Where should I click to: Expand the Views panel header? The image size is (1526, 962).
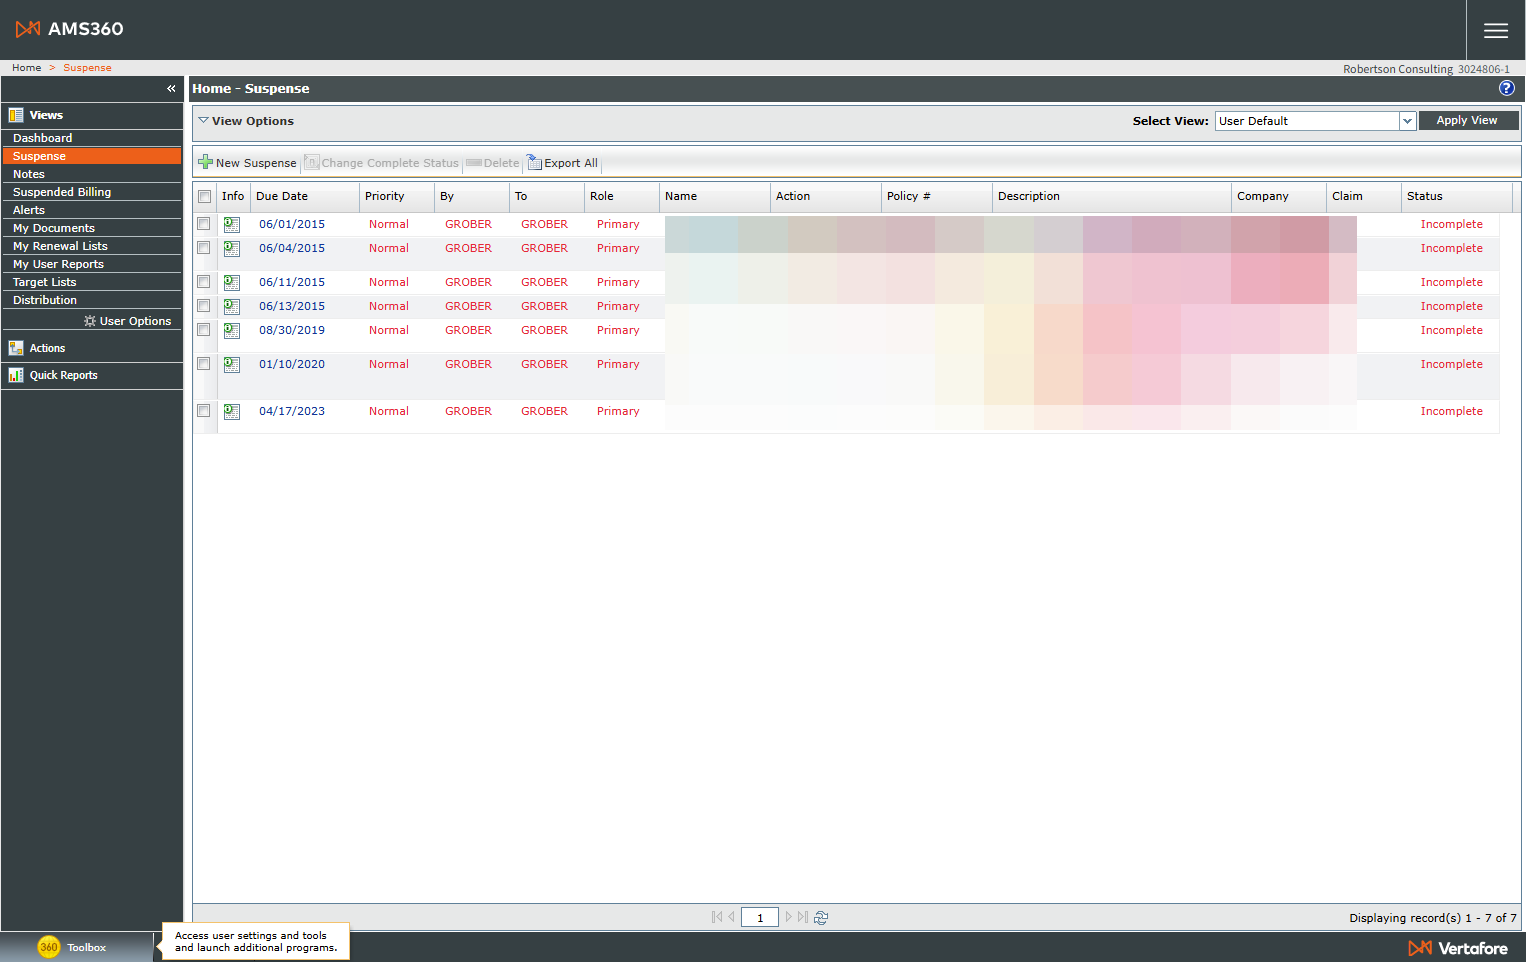[92, 115]
